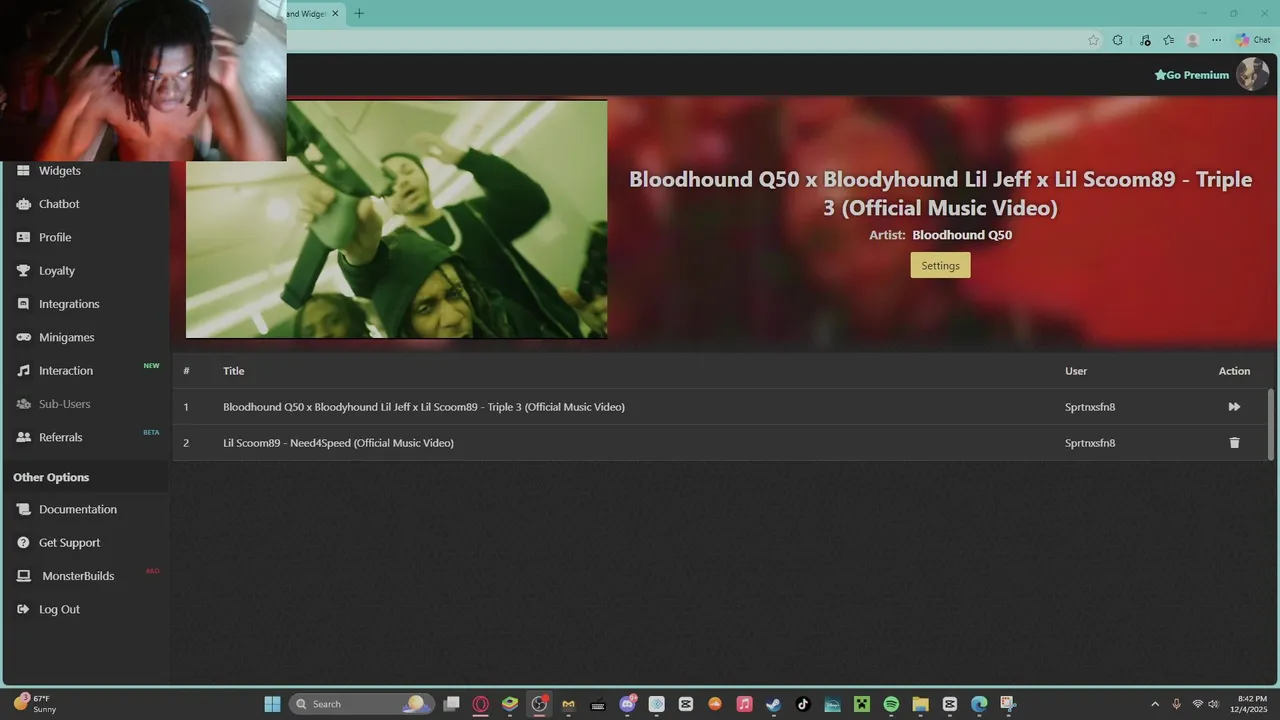
Task: Click the MonsterBuilds laptop icon
Action: 24,576
